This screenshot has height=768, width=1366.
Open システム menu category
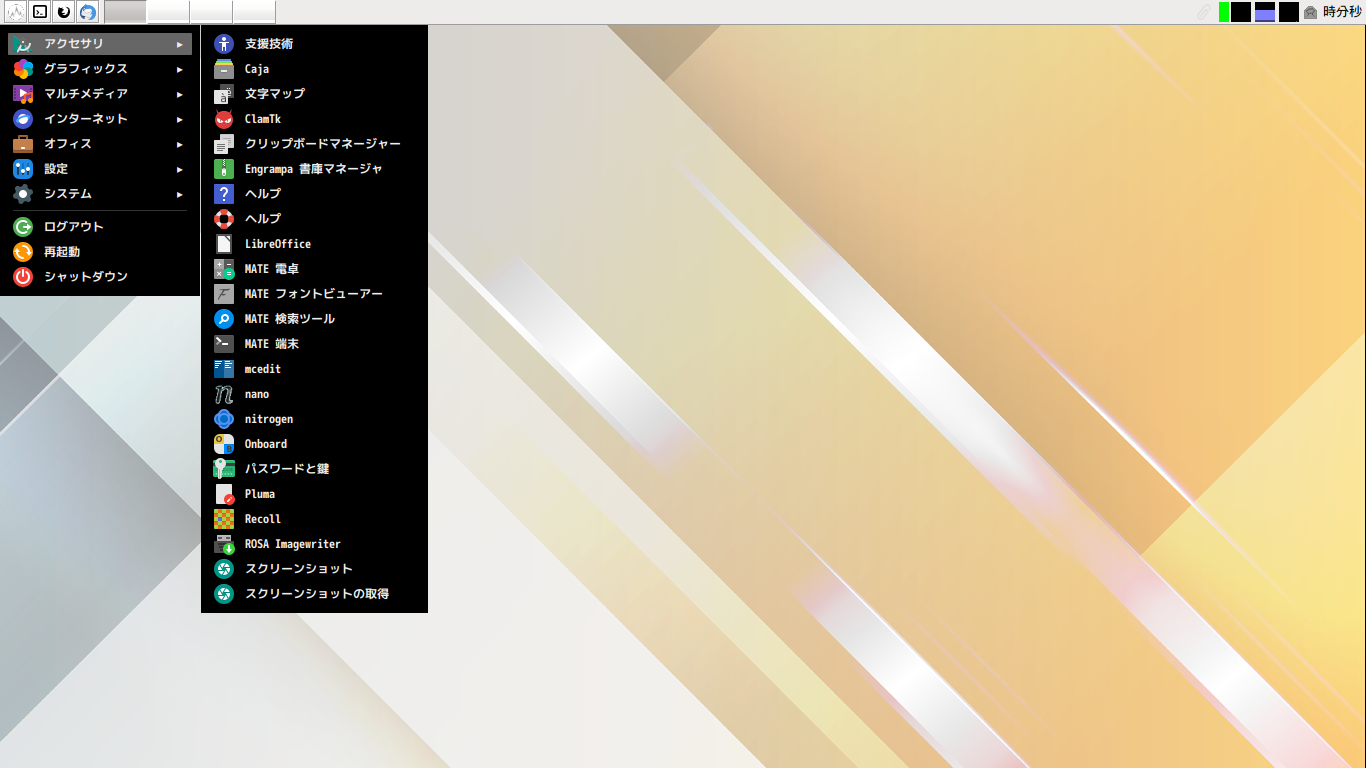[100, 194]
